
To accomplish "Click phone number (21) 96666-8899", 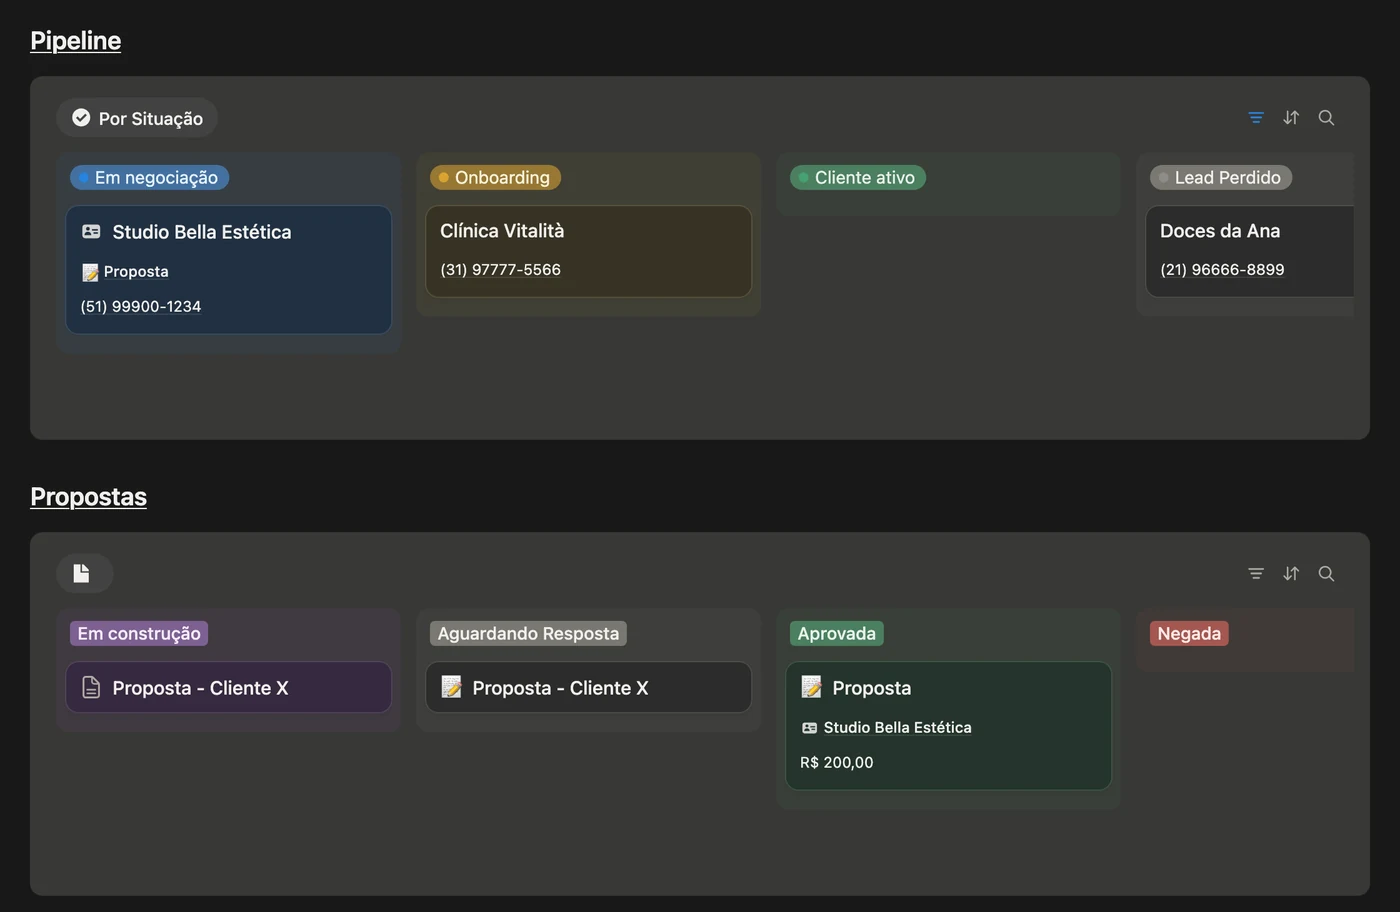I will [x=1222, y=270].
